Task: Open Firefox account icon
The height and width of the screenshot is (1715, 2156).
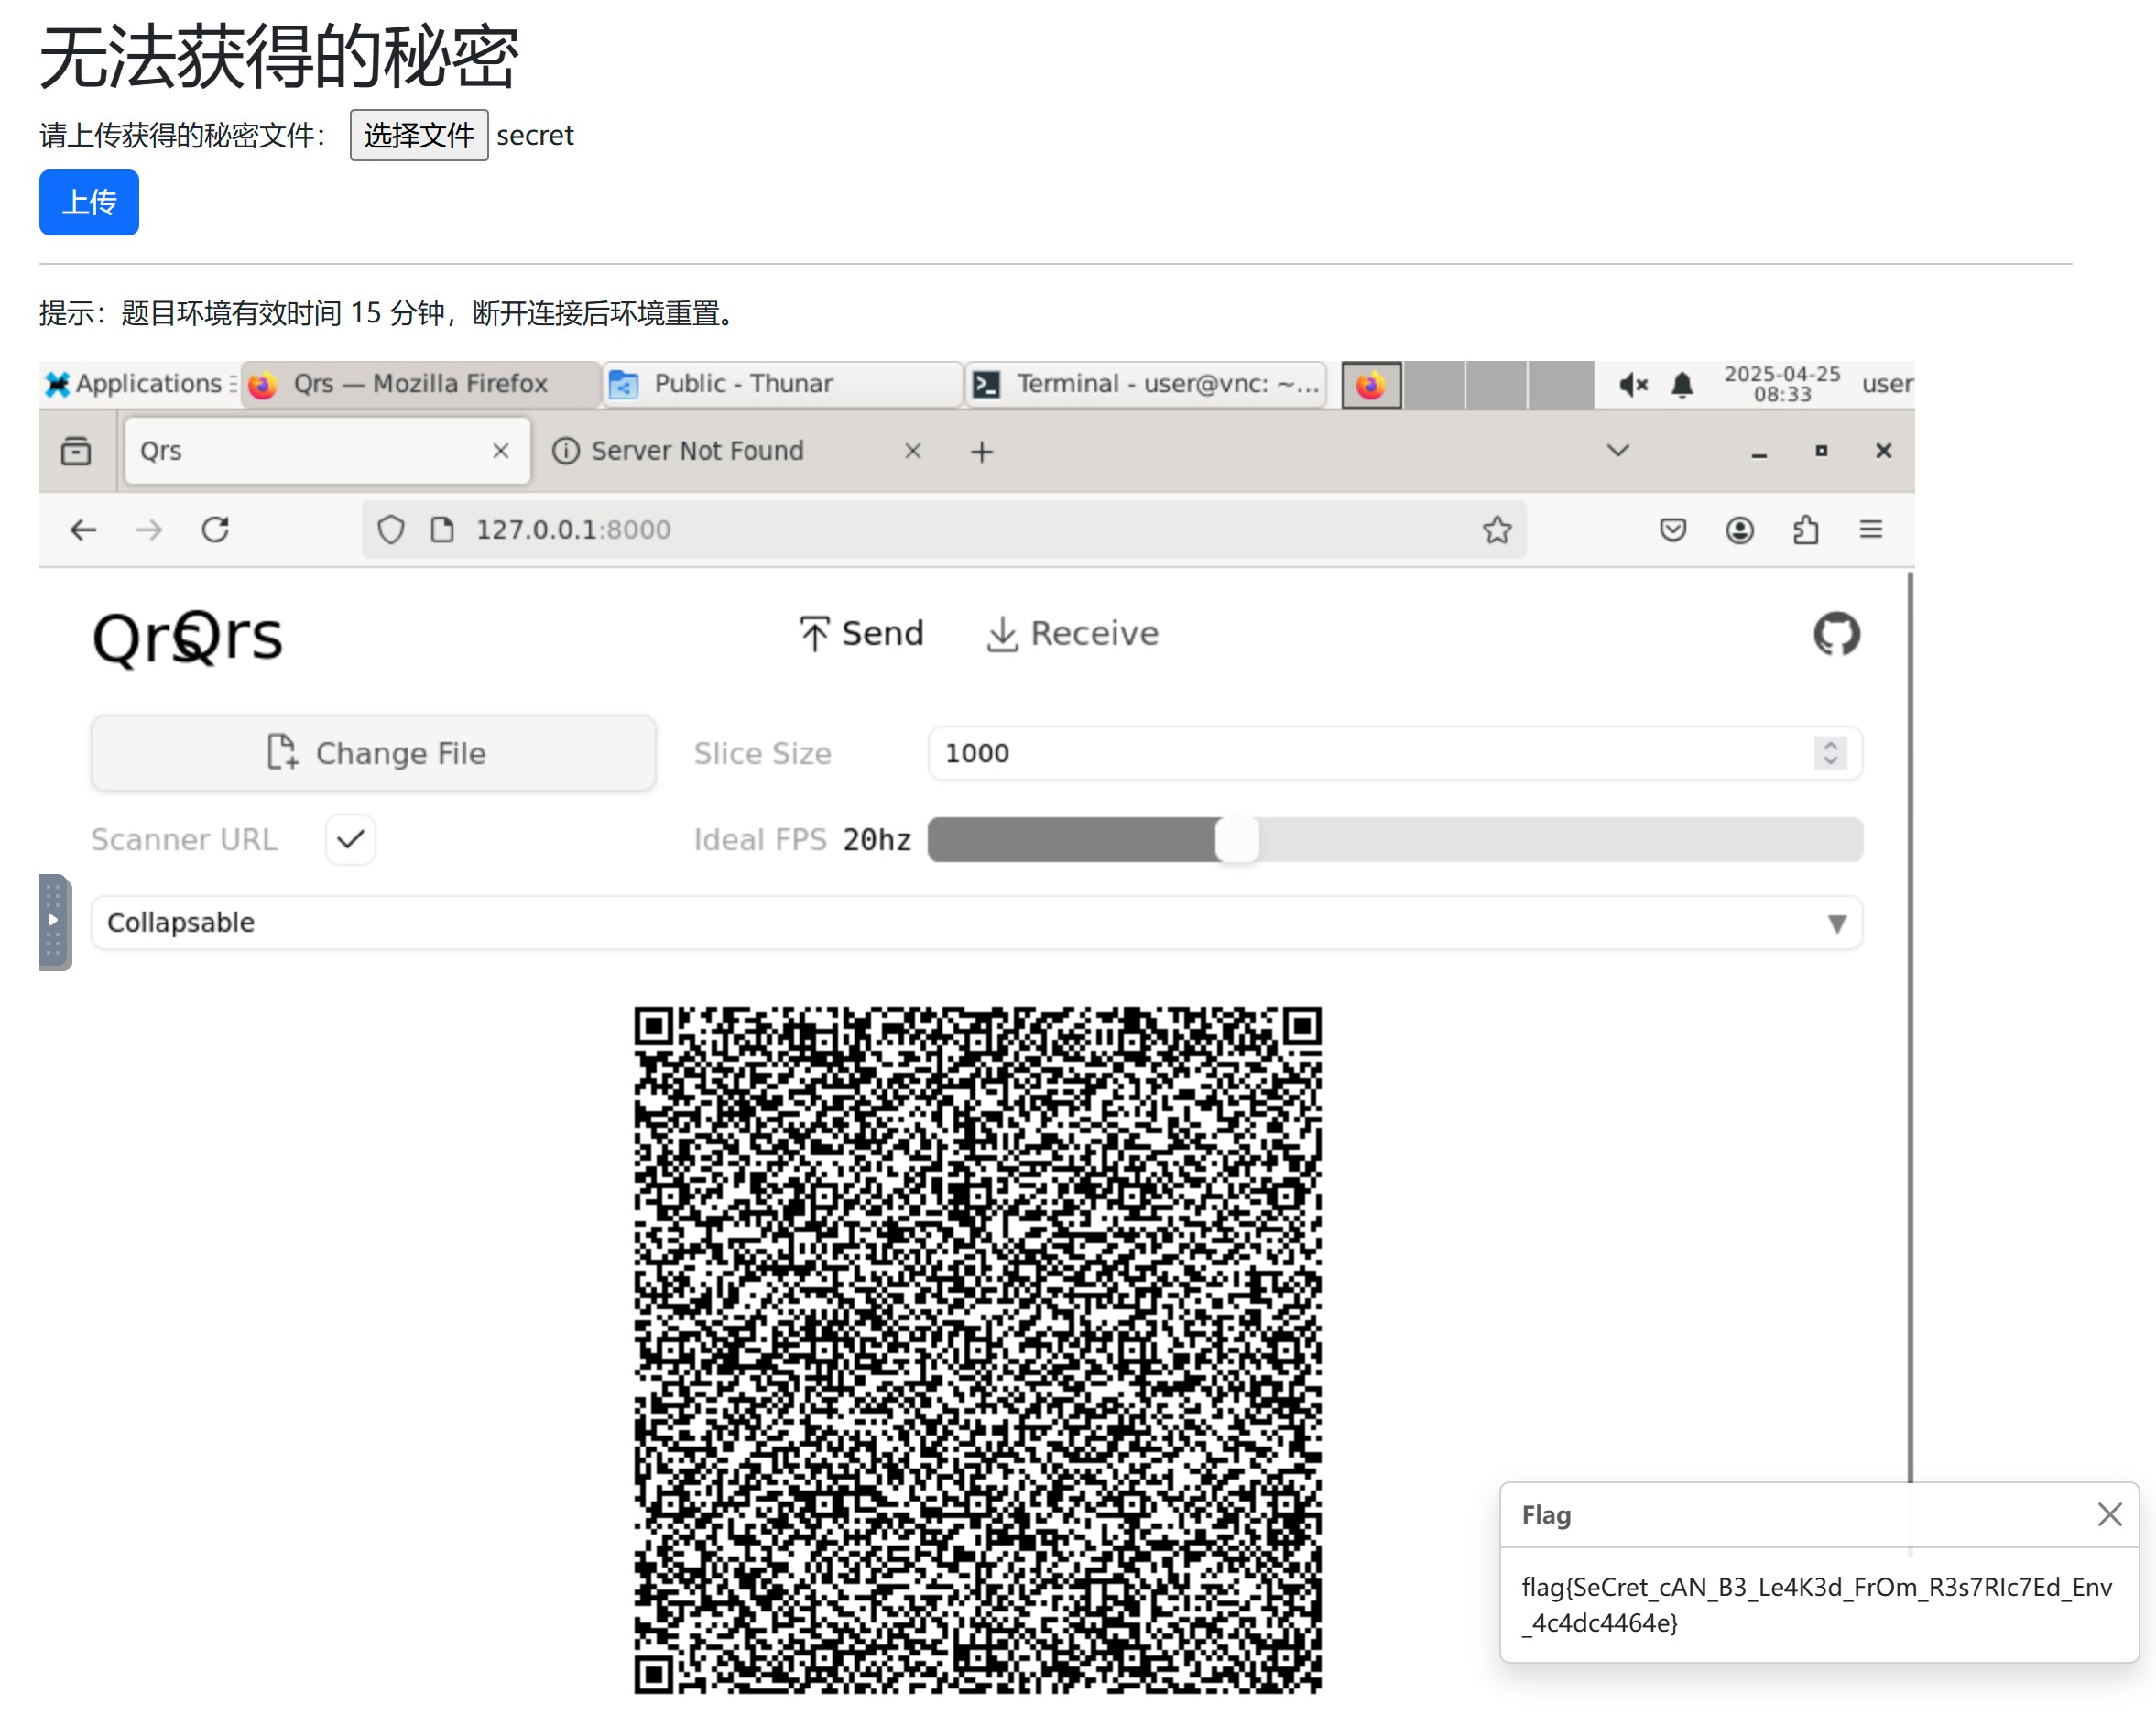Action: click(1739, 529)
